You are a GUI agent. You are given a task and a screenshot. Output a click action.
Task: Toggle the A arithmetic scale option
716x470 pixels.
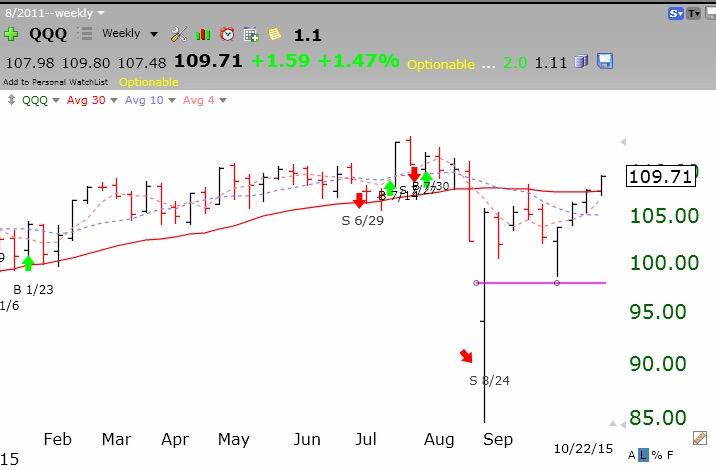pyautogui.click(x=632, y=455)
